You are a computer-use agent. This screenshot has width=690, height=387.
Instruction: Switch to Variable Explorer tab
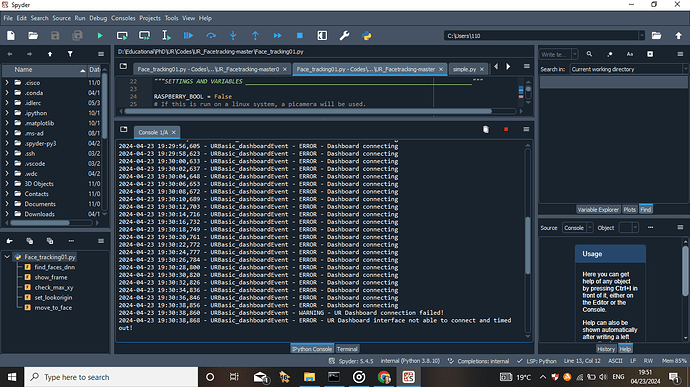tap(598, 210)
